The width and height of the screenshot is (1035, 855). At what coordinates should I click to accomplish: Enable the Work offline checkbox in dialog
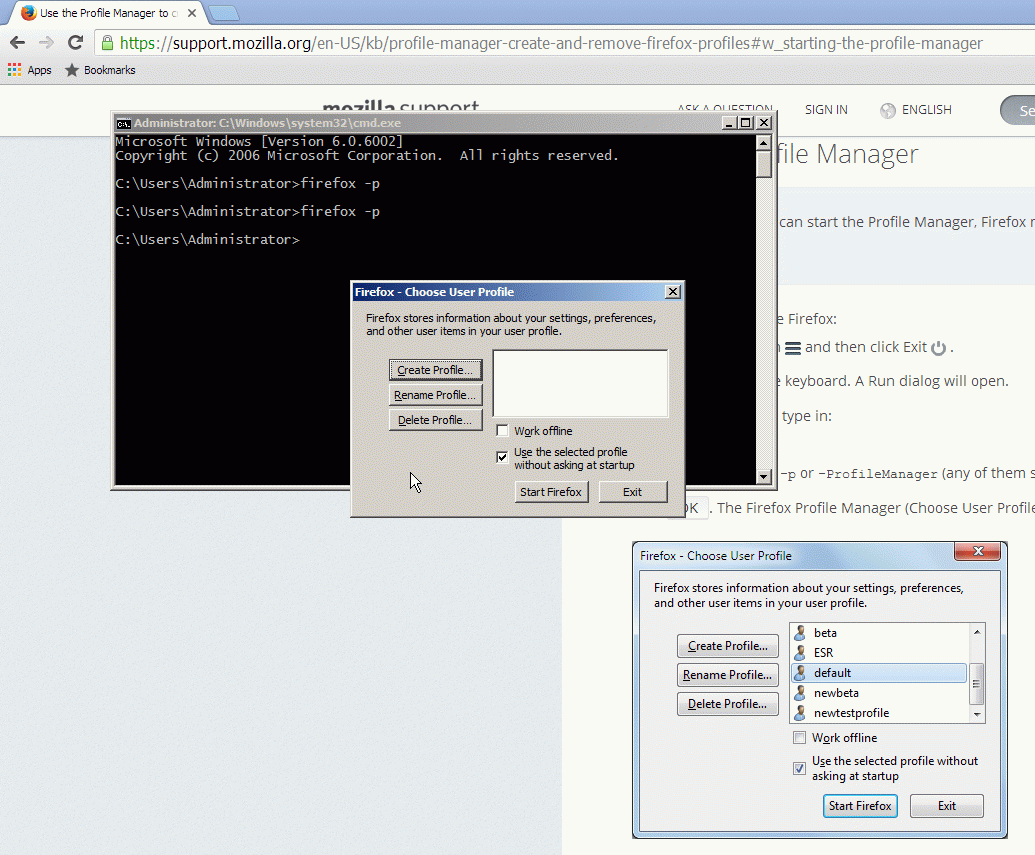[502, 430]
